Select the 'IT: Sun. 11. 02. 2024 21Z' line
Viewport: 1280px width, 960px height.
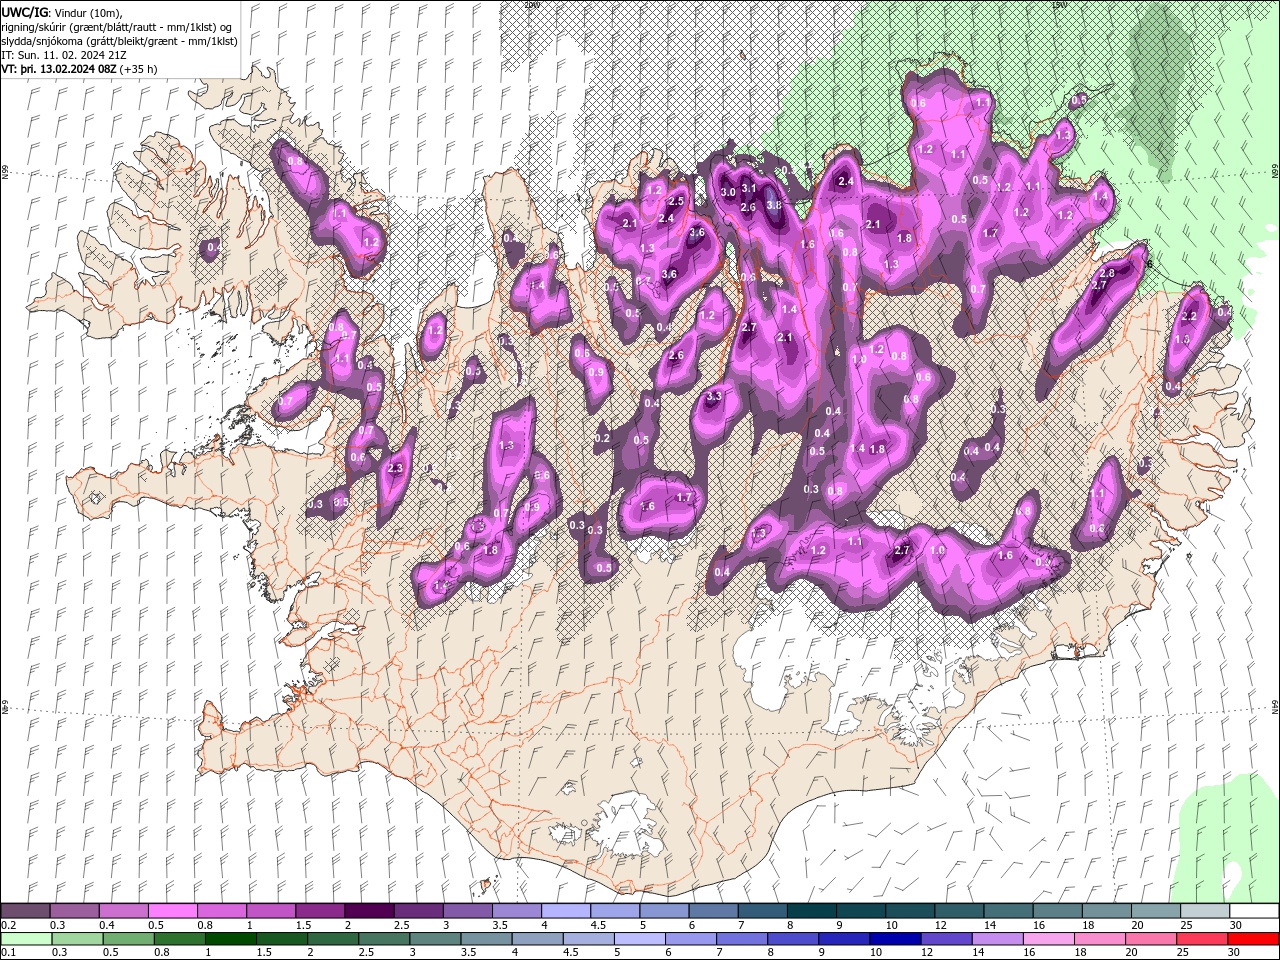pos(66,55)
